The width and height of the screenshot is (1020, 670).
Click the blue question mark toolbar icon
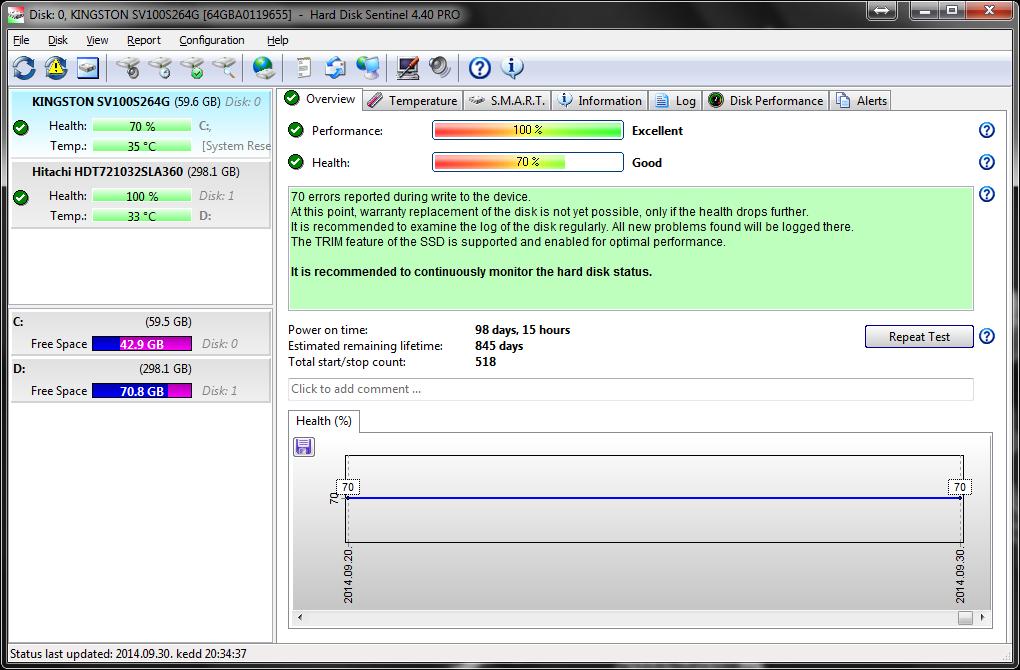point(479,68)
